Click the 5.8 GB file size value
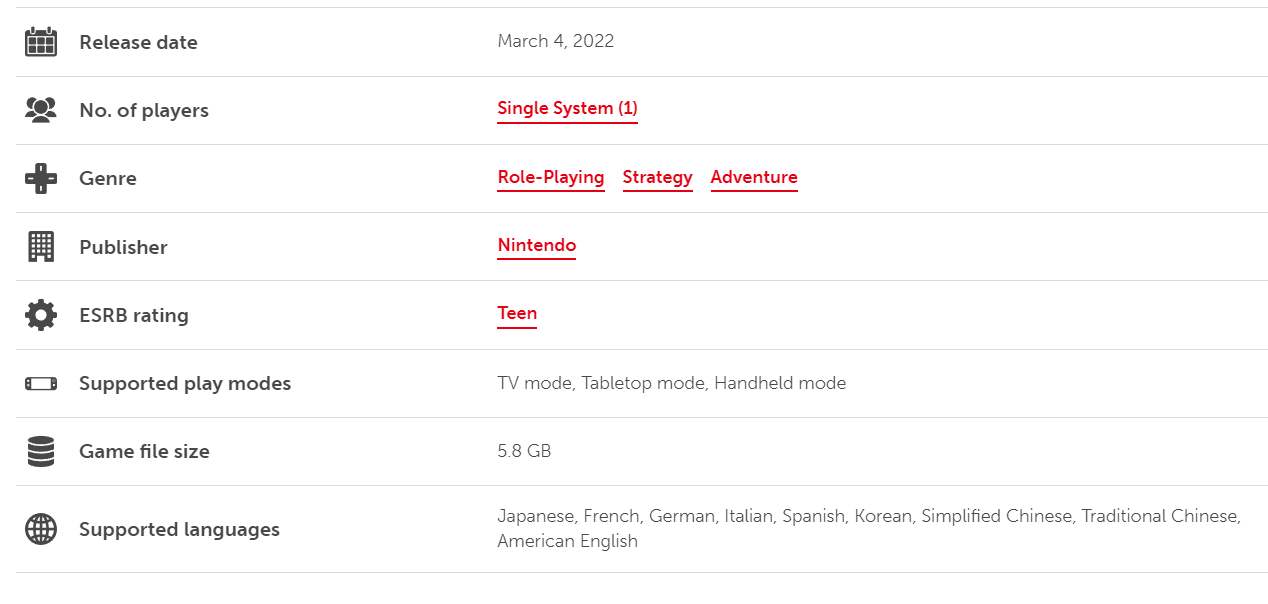The height and width of the screenshot is (604, 1268). [x=524, y=451]
